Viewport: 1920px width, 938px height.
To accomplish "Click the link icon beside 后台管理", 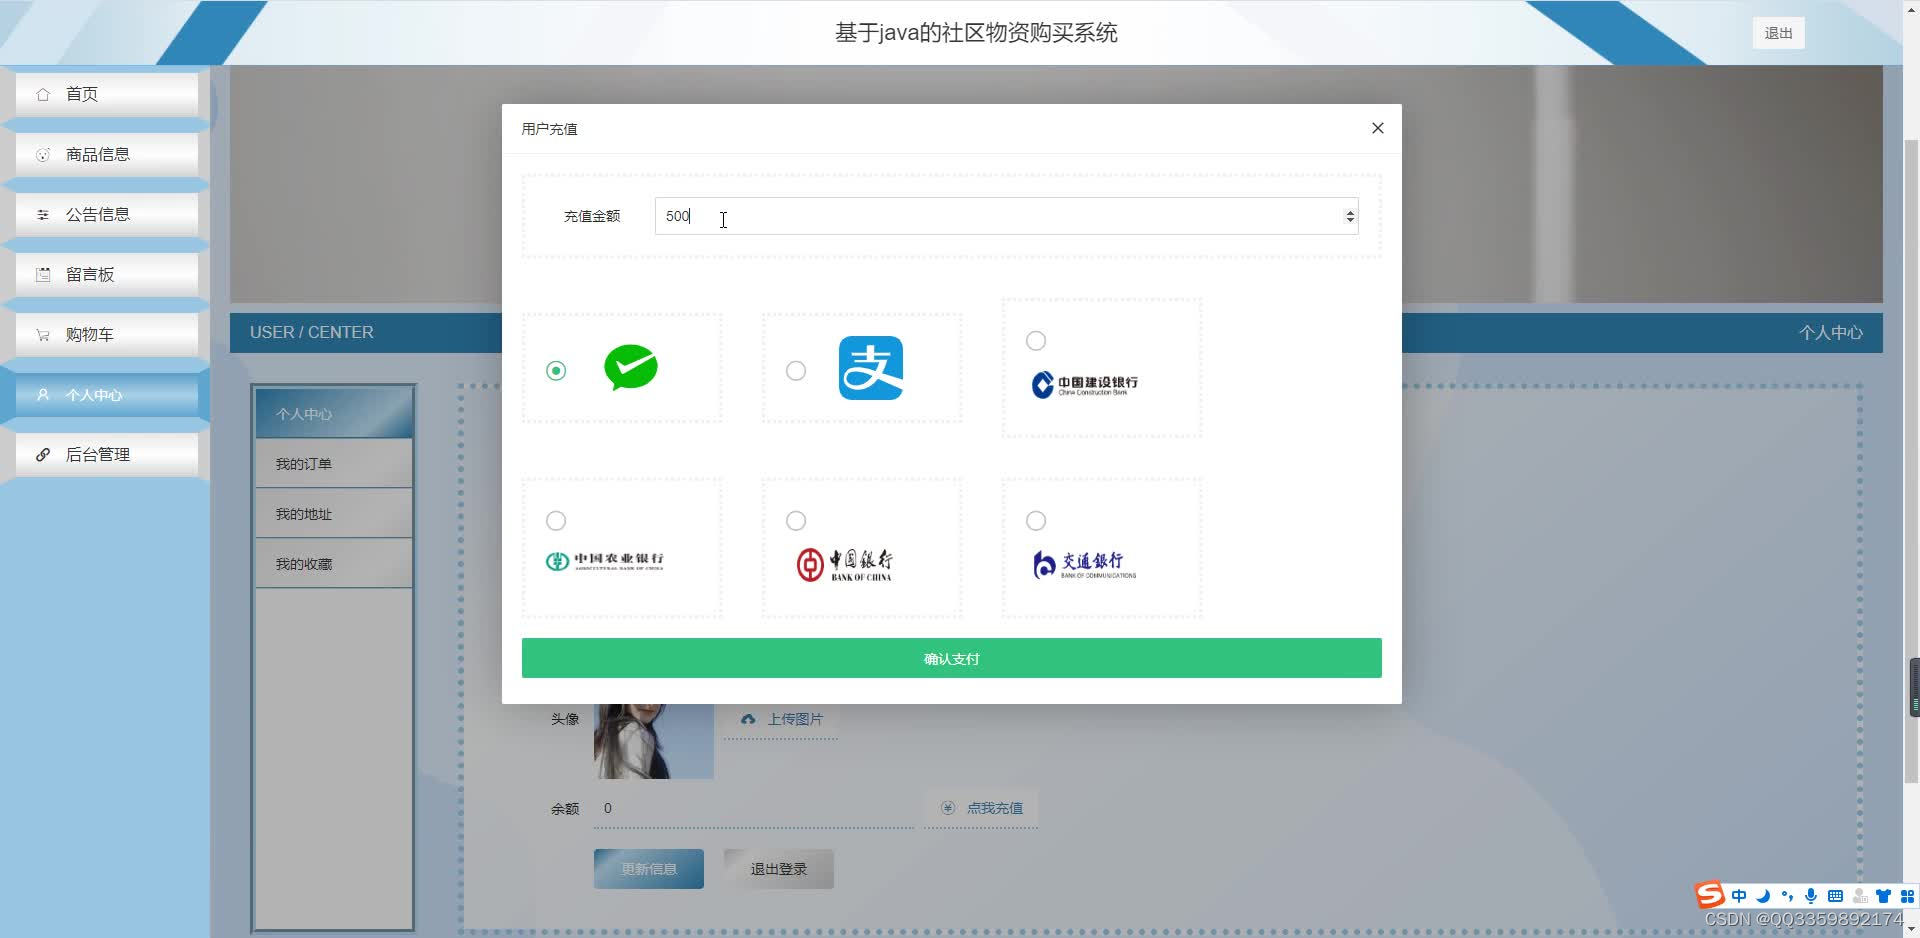I will [43, 454].
